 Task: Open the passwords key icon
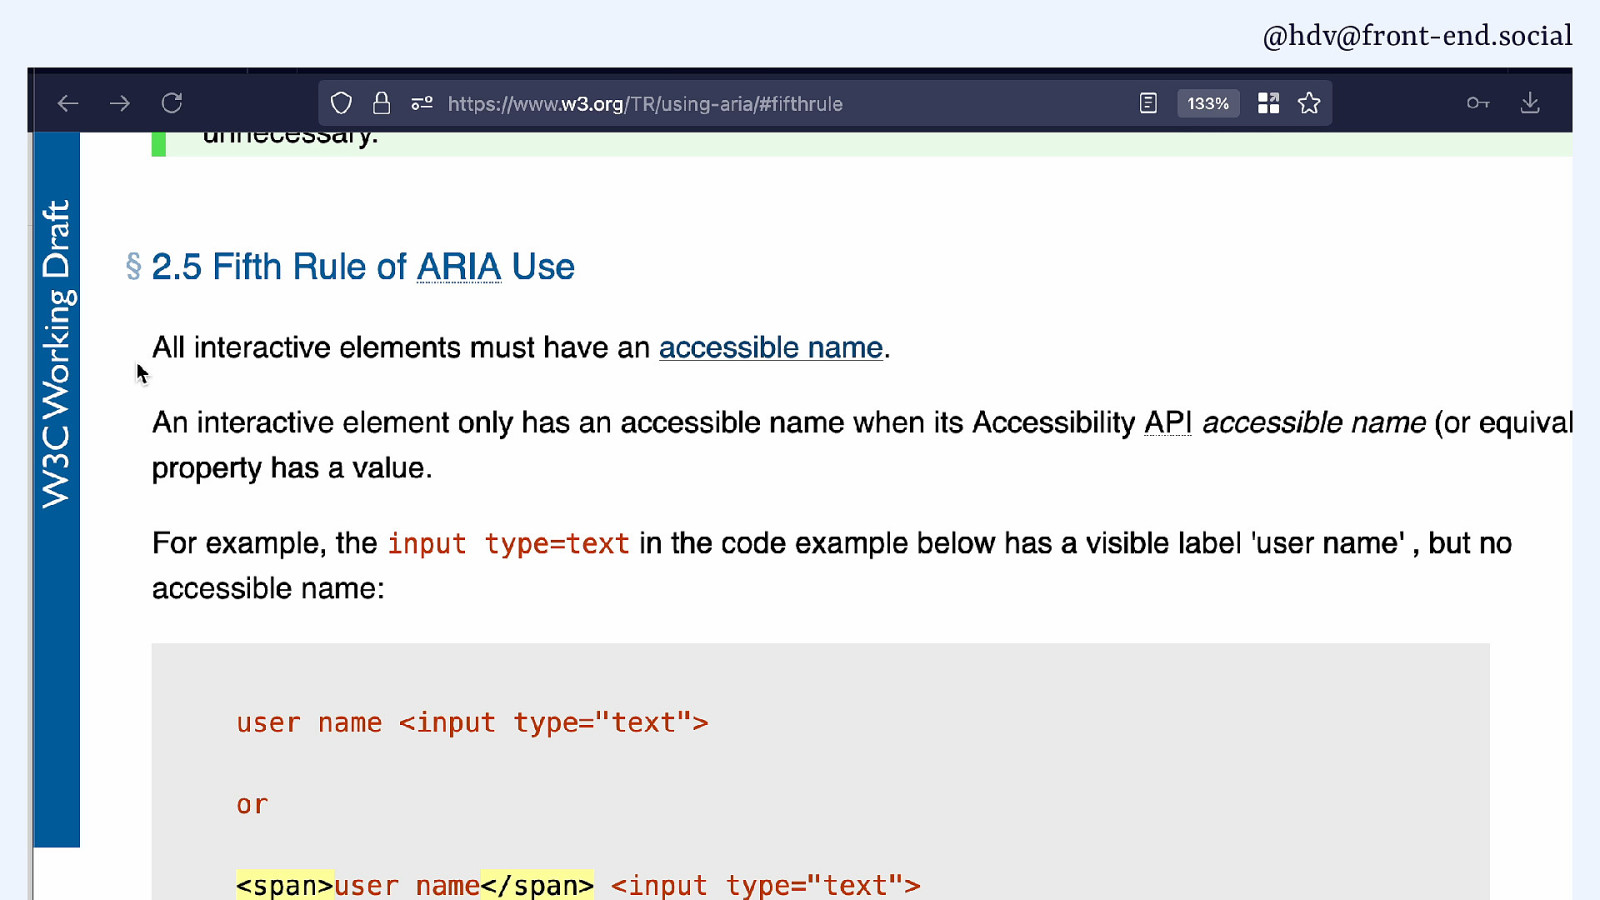[x=1478, y=103]
